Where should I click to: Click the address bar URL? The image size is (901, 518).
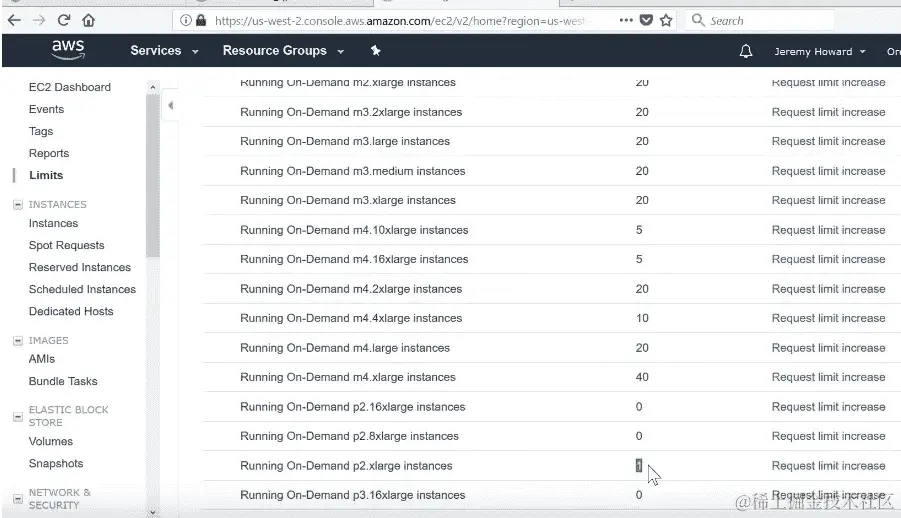coord(399,21)
